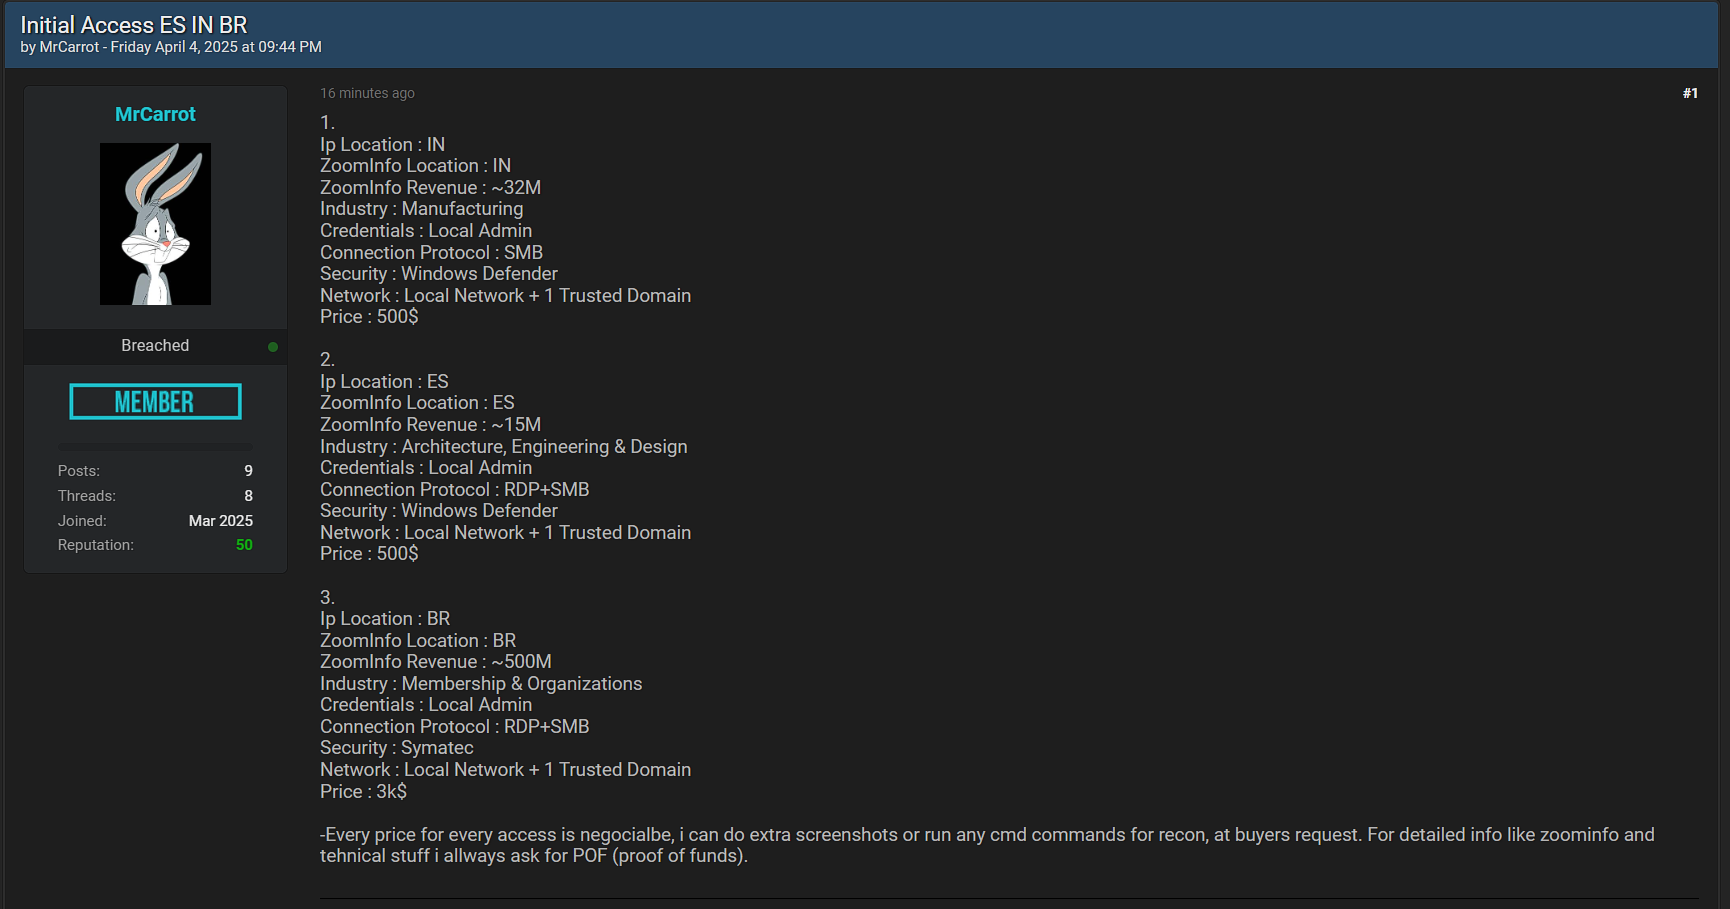Click the Bugs Bunny avatar image
This screenshot has height=909, width=1730.
155,224
